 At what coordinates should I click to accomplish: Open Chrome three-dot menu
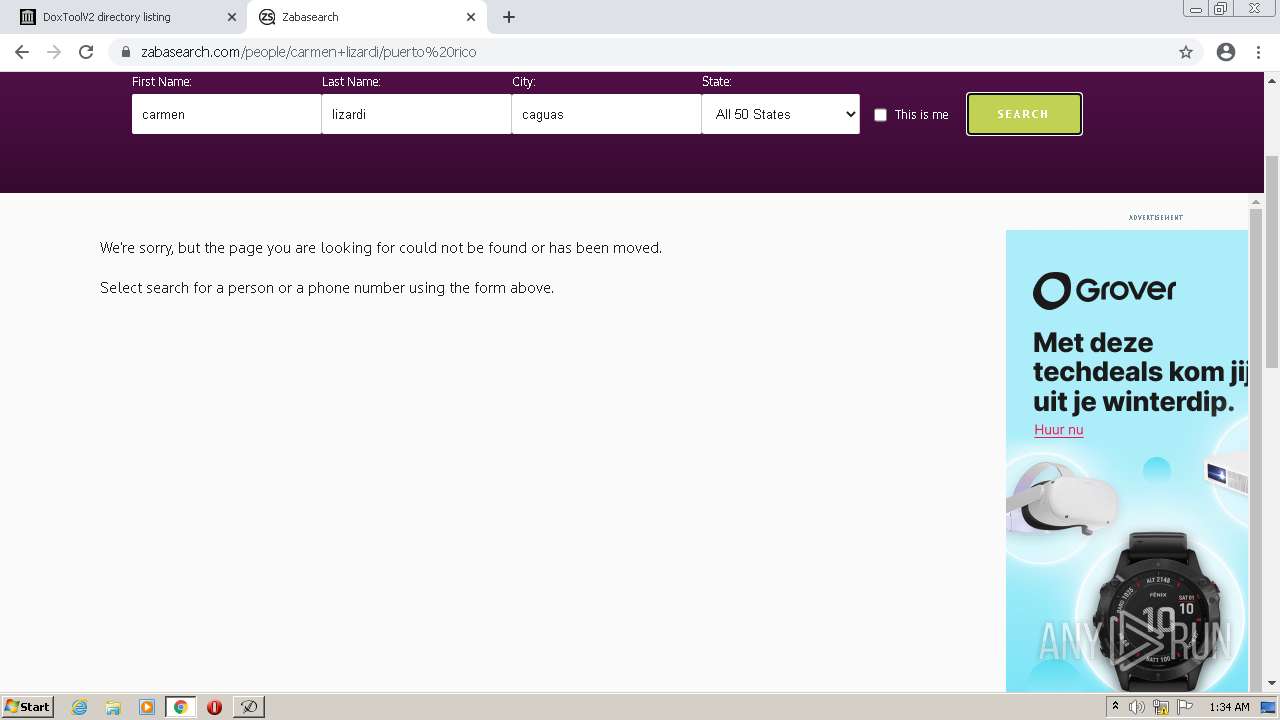point(1258,52)
